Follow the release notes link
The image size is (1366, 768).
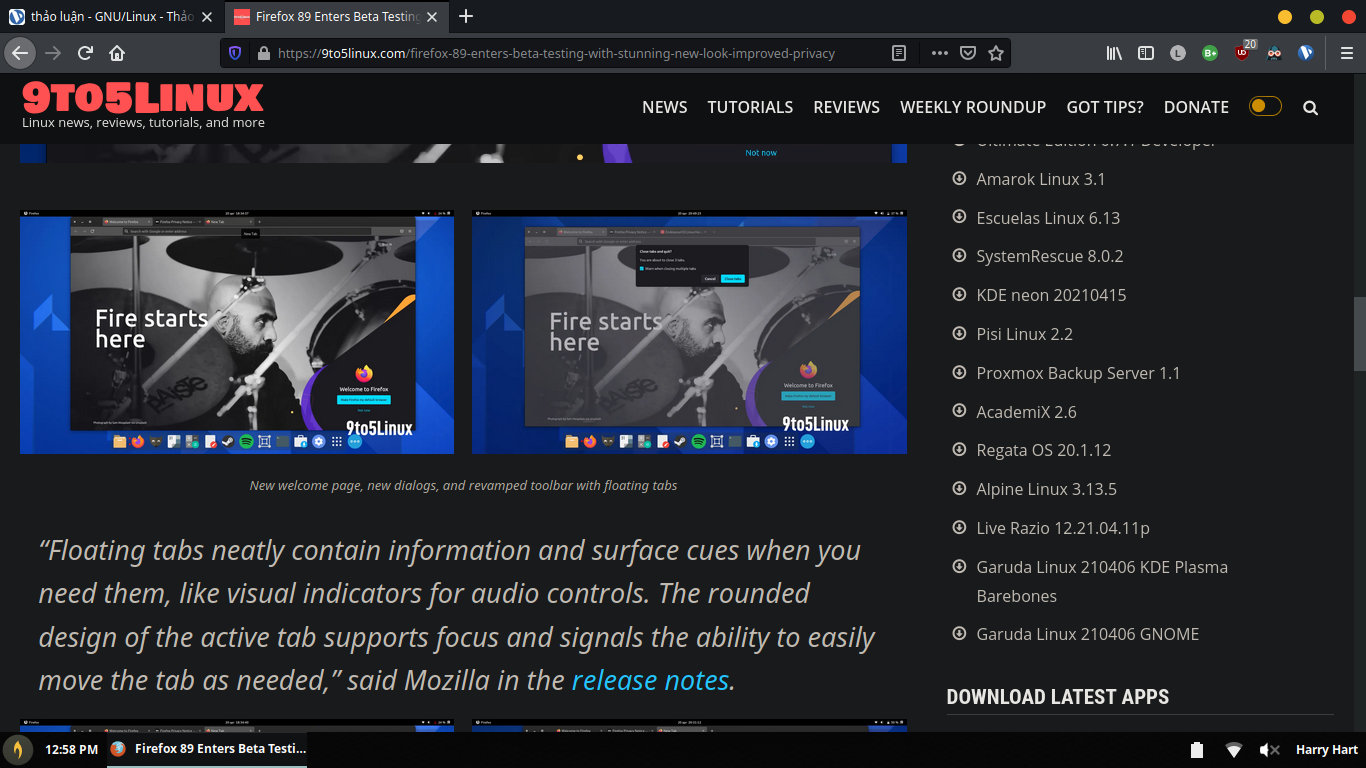650,681
